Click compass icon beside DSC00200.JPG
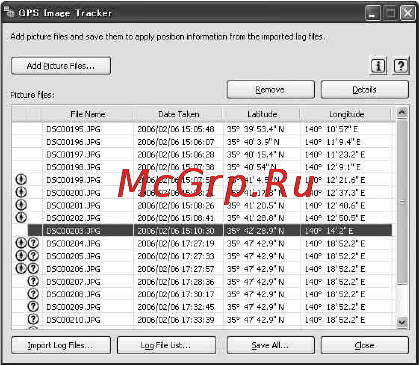The width and height of the screenshot is (420, 365). click(x=21, y=192)
